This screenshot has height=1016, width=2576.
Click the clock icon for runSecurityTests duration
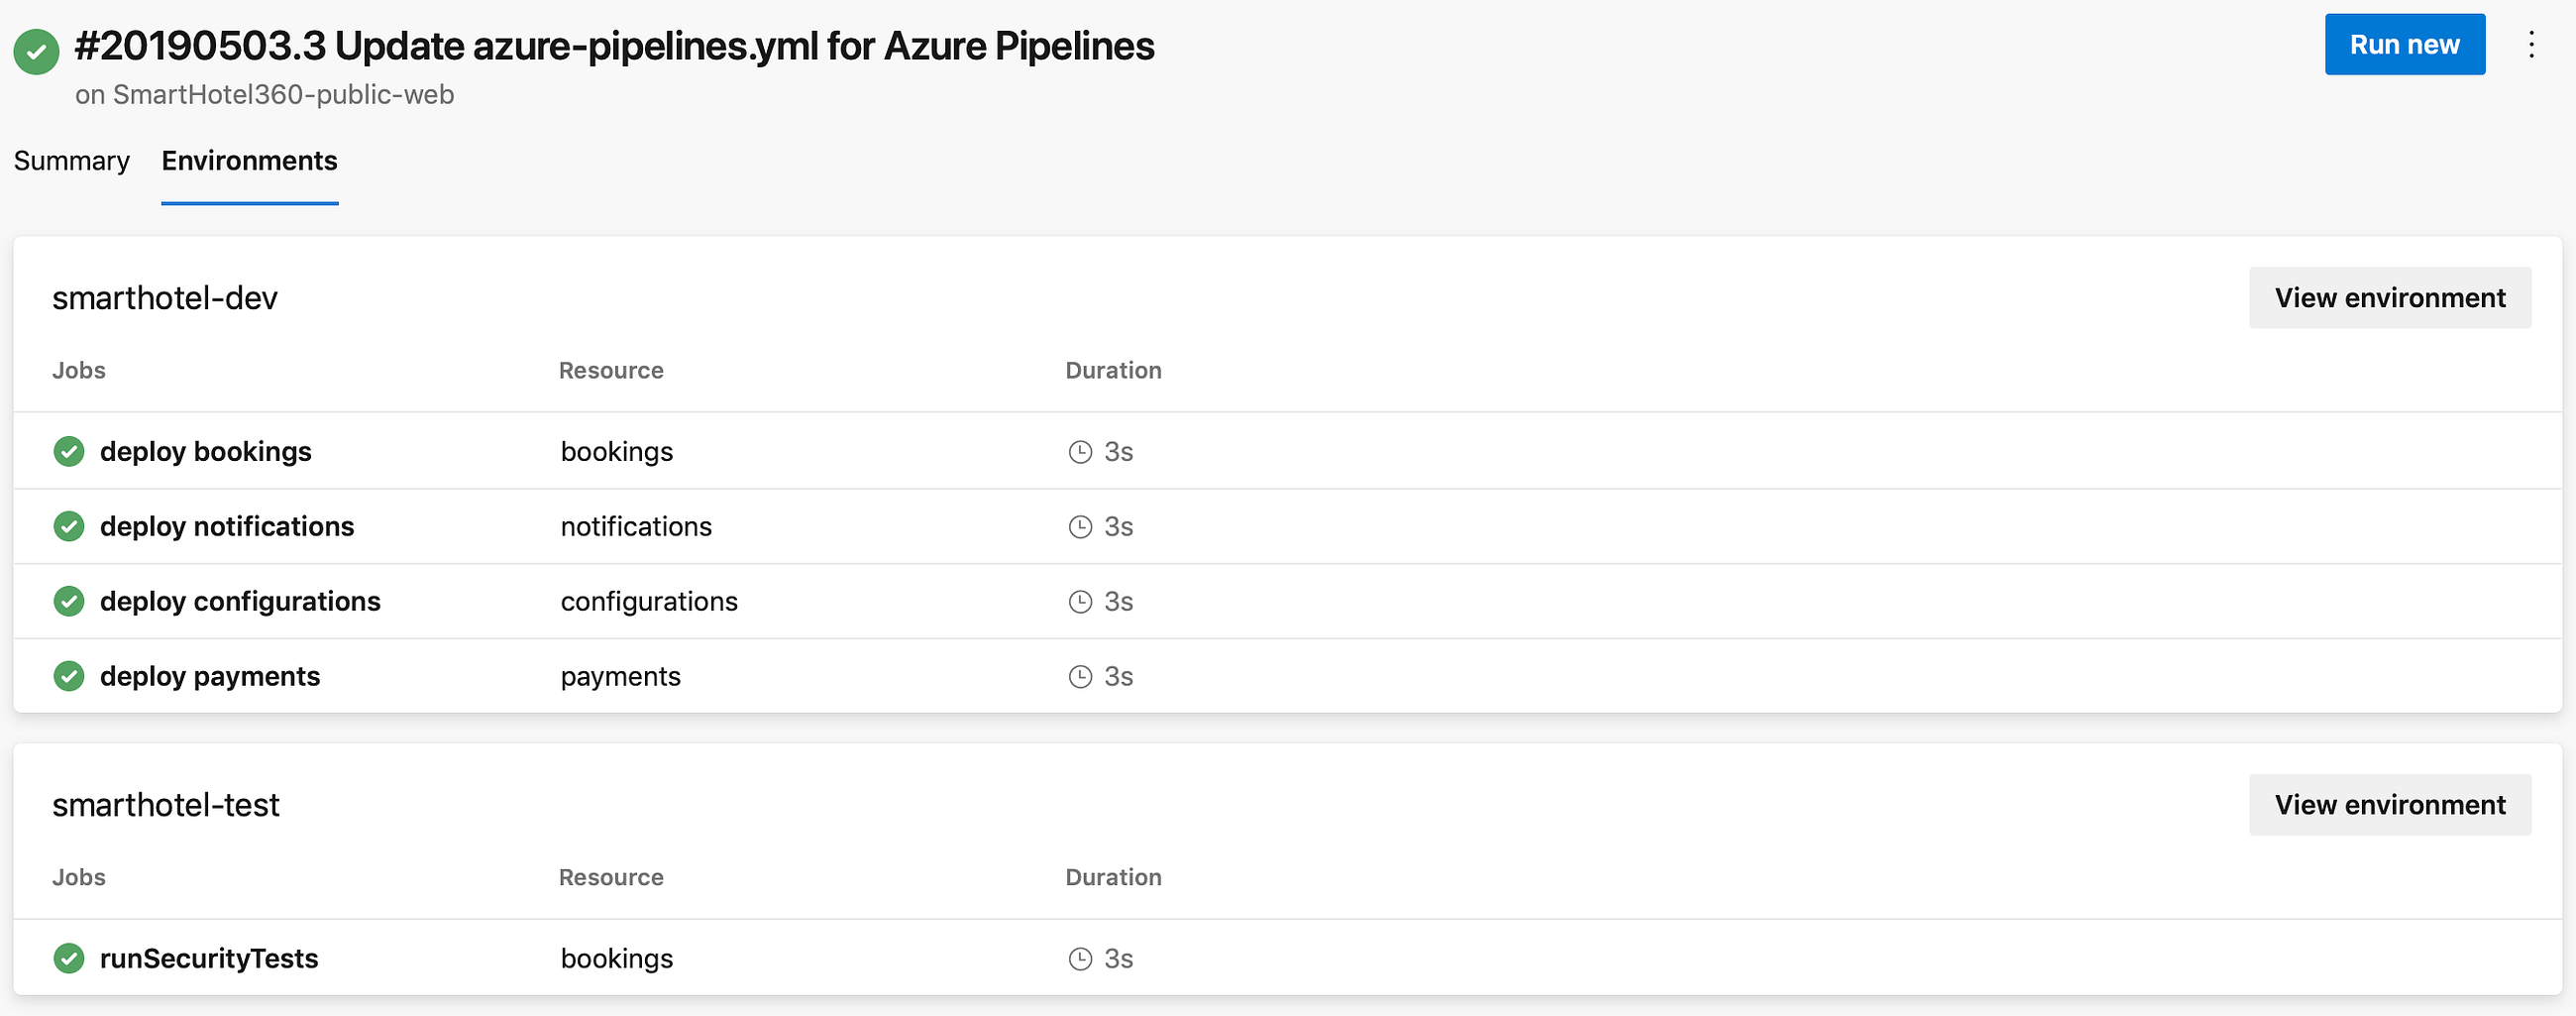1080,958
